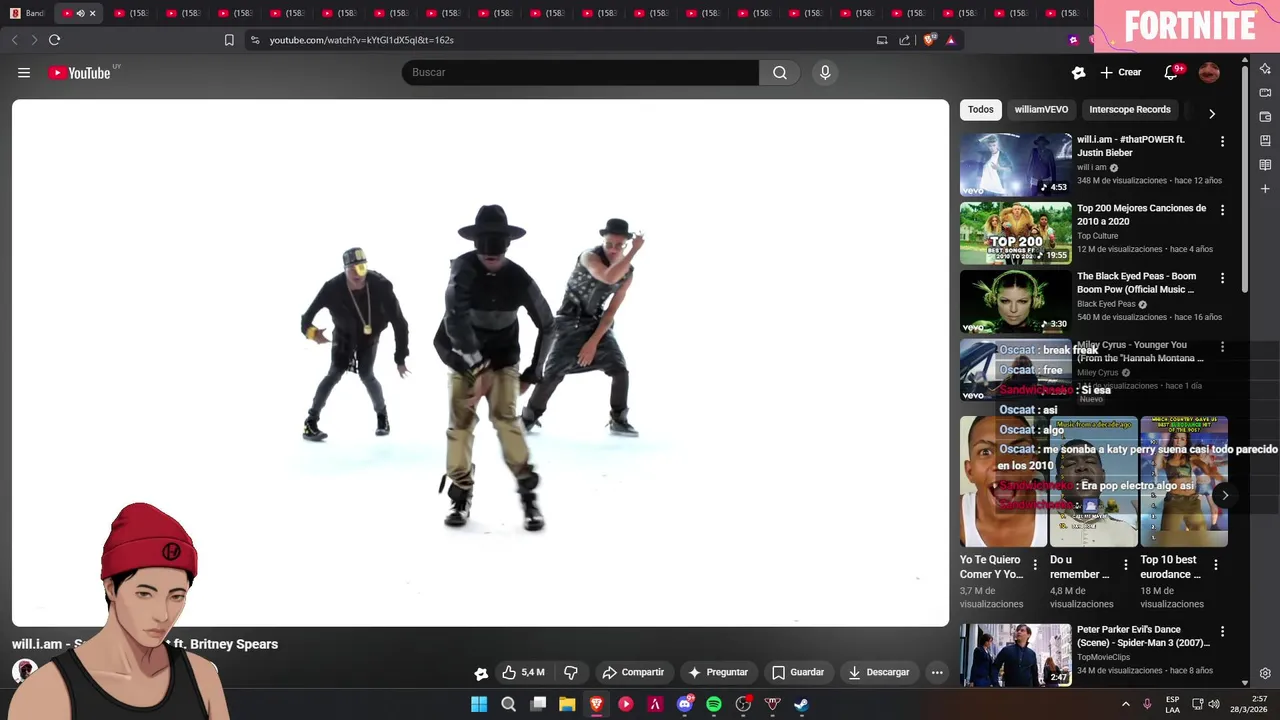Click the address bar URL
Screen dimensions: 1280x720
(x=361, y=40)
